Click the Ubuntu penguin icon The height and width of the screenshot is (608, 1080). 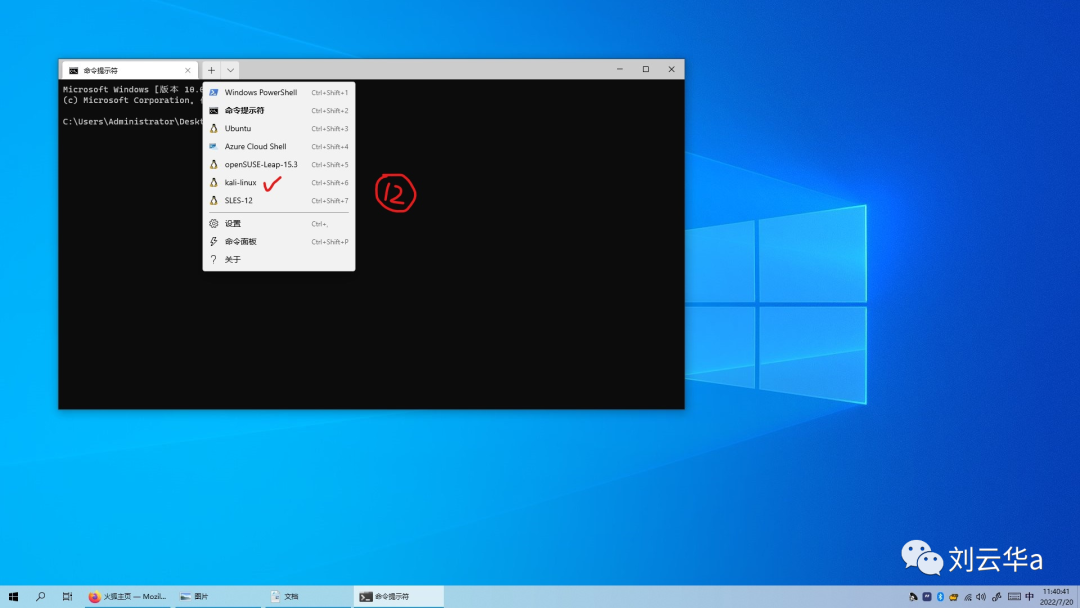click(x=214, y=128)
